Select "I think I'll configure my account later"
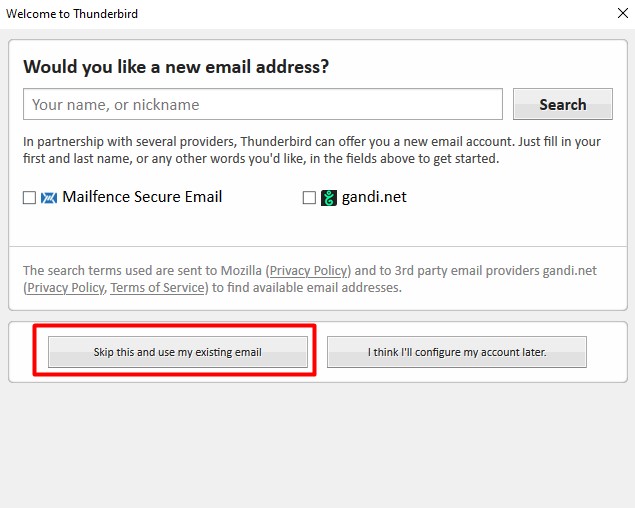Screen dimensions: 635x508 [456, 352]
